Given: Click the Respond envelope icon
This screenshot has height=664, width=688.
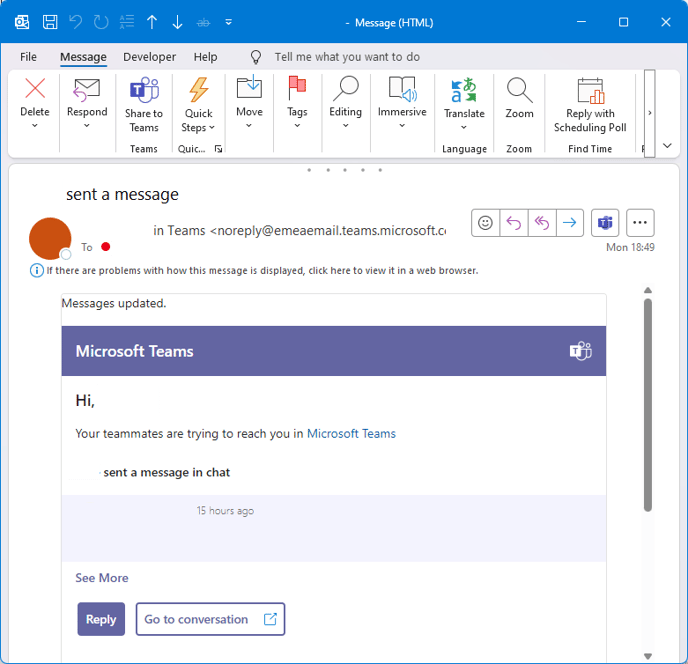Looking at the screenshot, I should pyautogui.click(x=86, y=90).
